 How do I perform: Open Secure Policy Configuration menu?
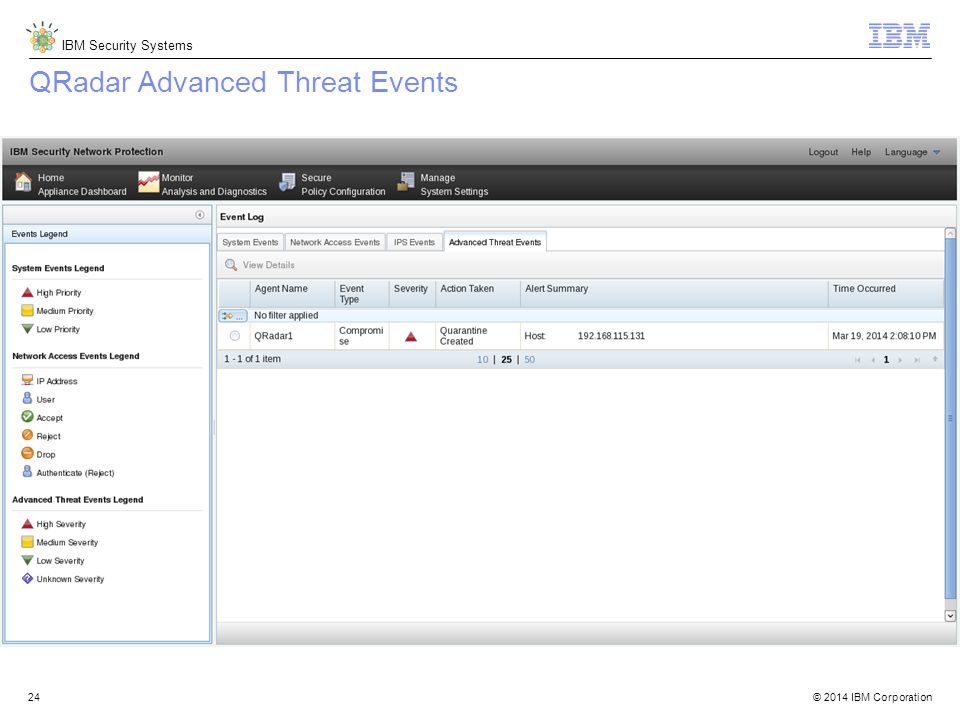(x=332, y=184)
